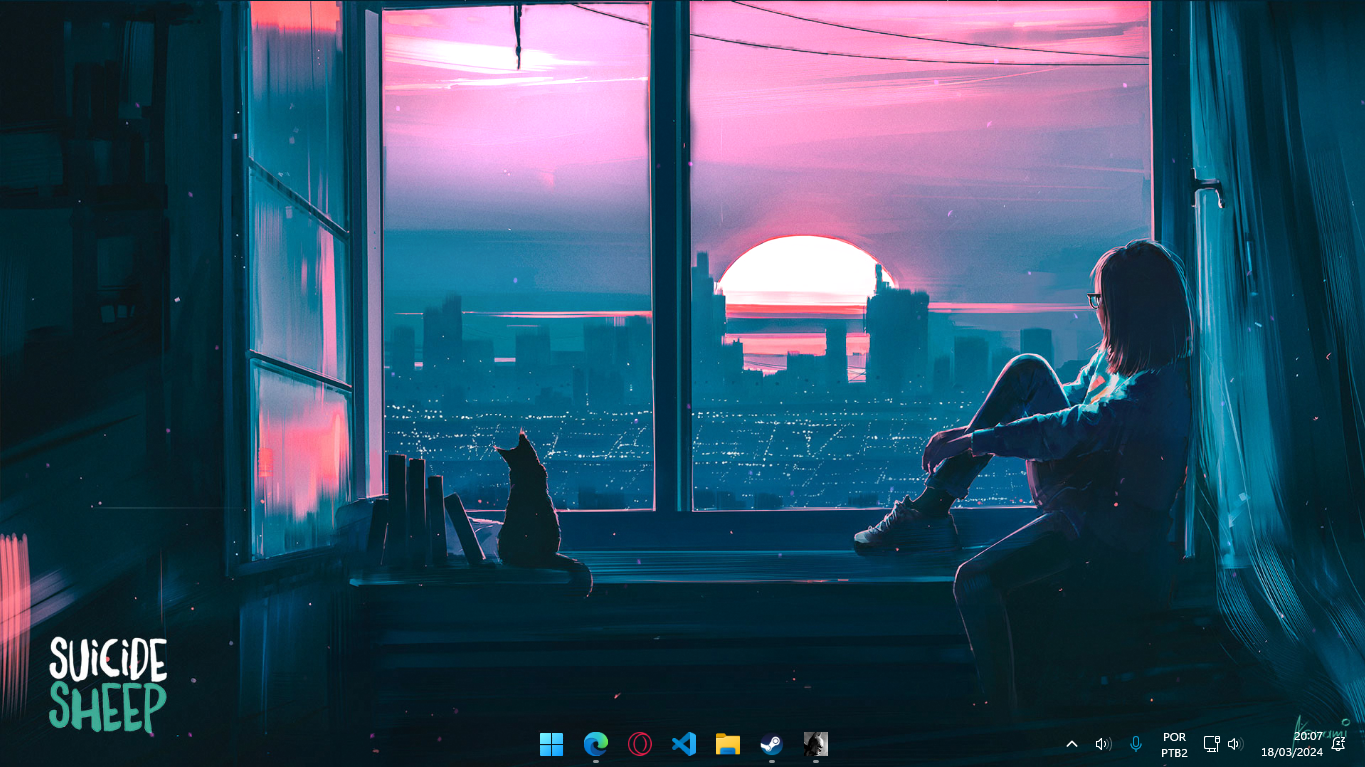The height and width of the screenshot is (767, 1365).
Task: Click the speaker icon left of microphone
Action: coord(1103,744)
